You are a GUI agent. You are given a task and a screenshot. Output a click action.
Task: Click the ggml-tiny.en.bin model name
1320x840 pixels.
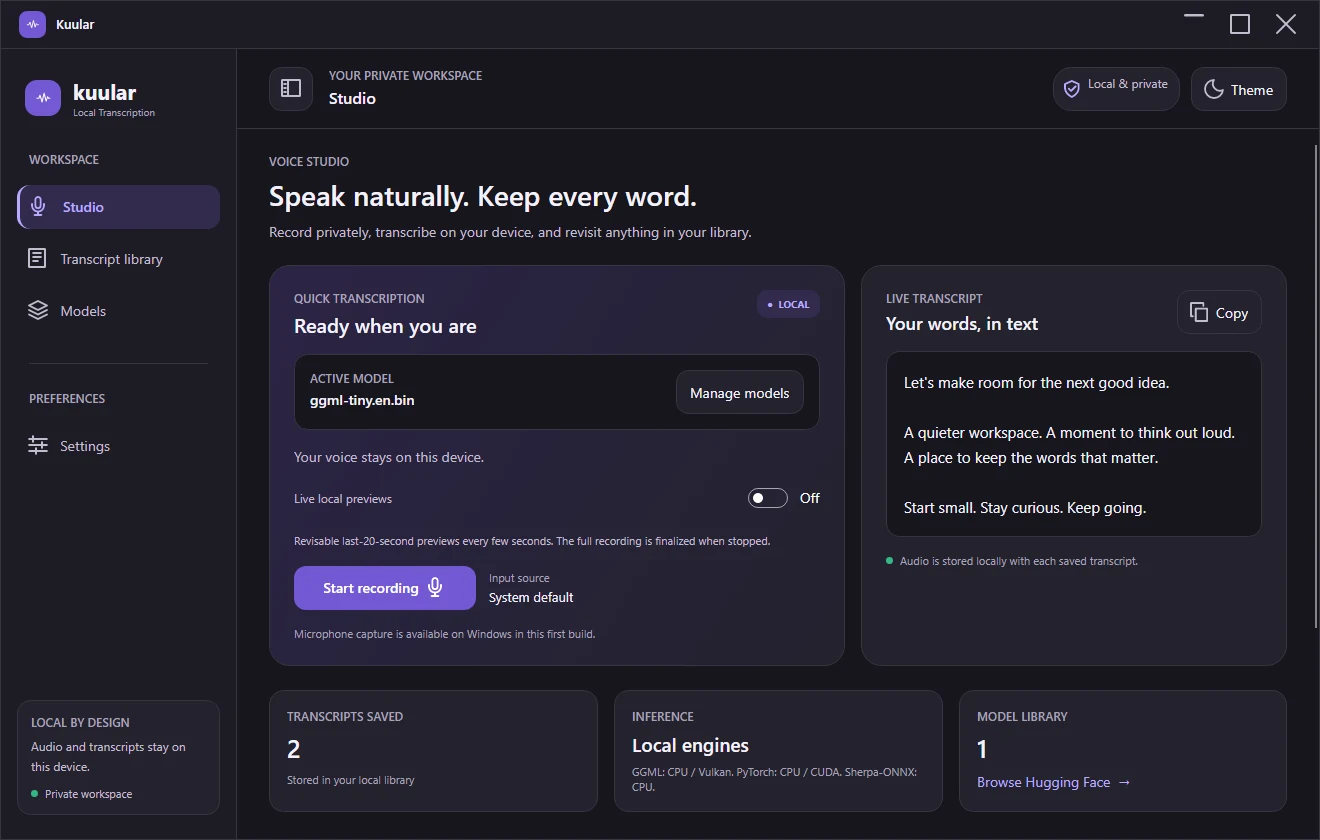point(362,400)
